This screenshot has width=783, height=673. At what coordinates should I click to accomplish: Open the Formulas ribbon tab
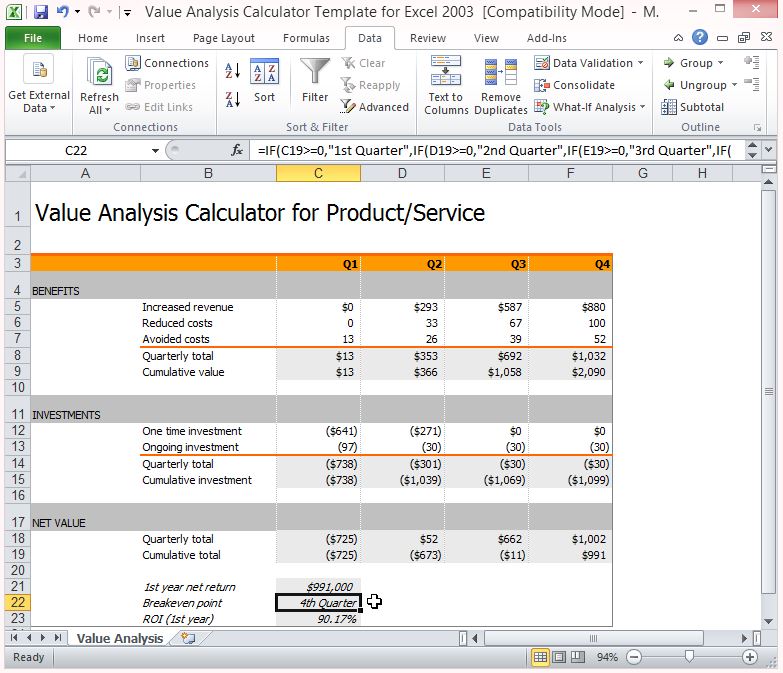point(306,38)
